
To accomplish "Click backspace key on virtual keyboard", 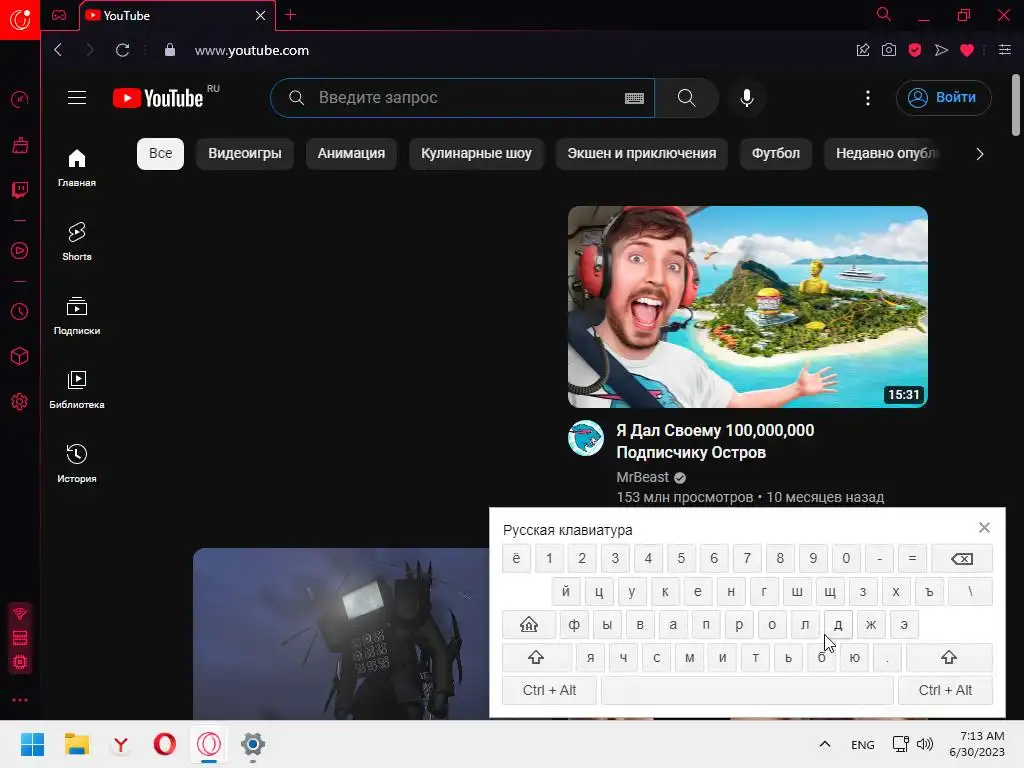I will (x=962, y=559).
